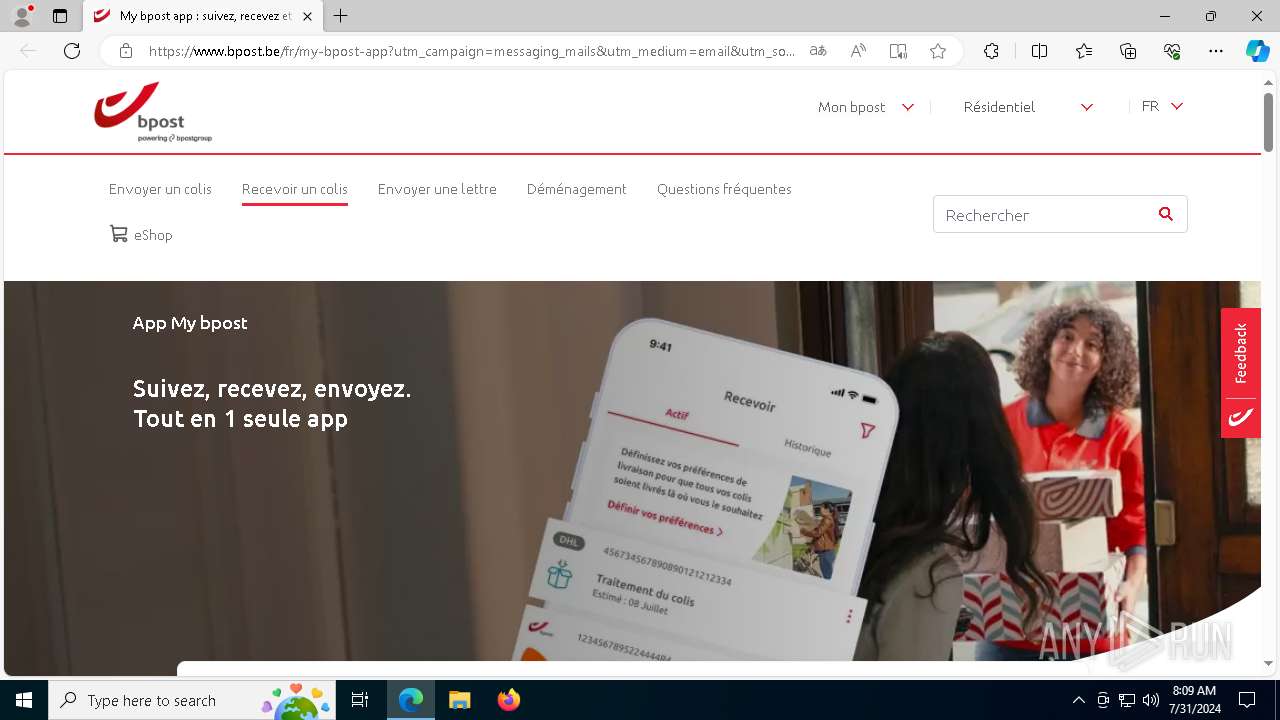Open Windows Start menu

pyautogui.click(x=24, y=700)
